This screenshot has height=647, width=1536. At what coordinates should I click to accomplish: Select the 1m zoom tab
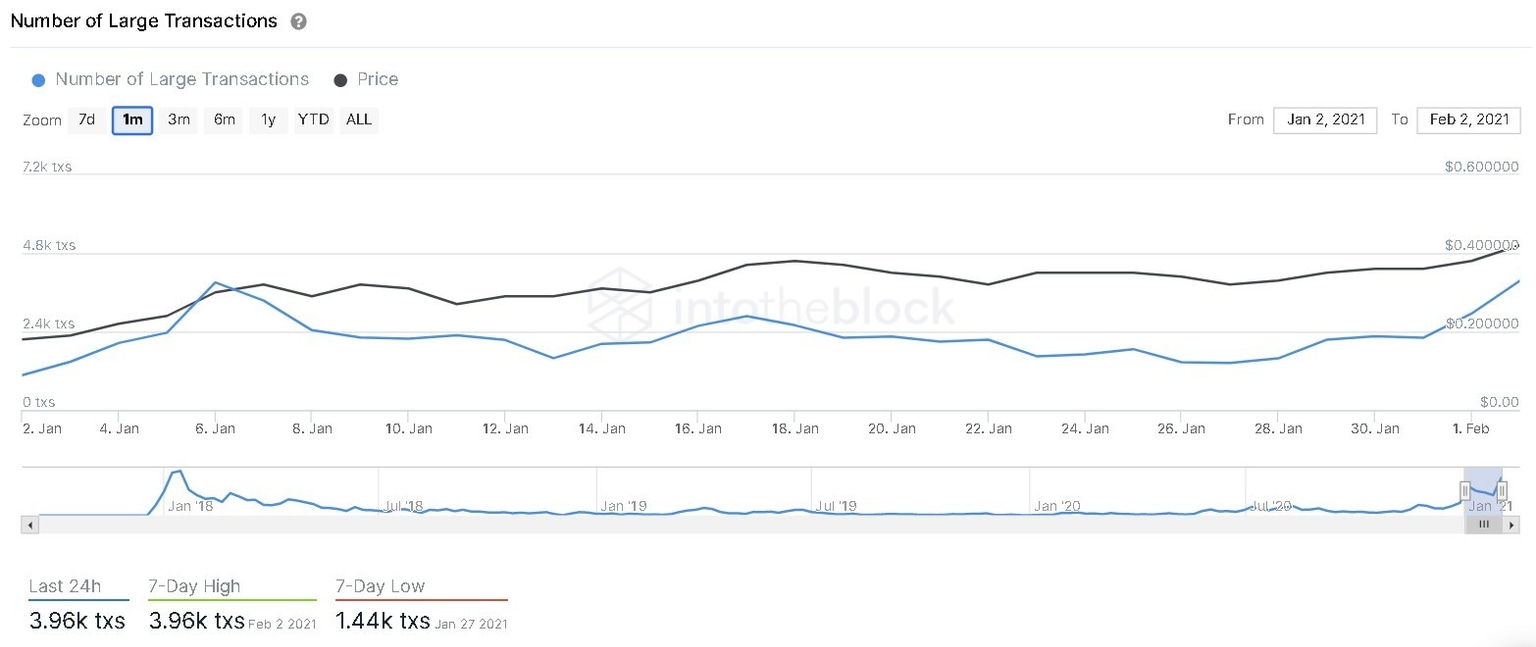pos(132,119)
